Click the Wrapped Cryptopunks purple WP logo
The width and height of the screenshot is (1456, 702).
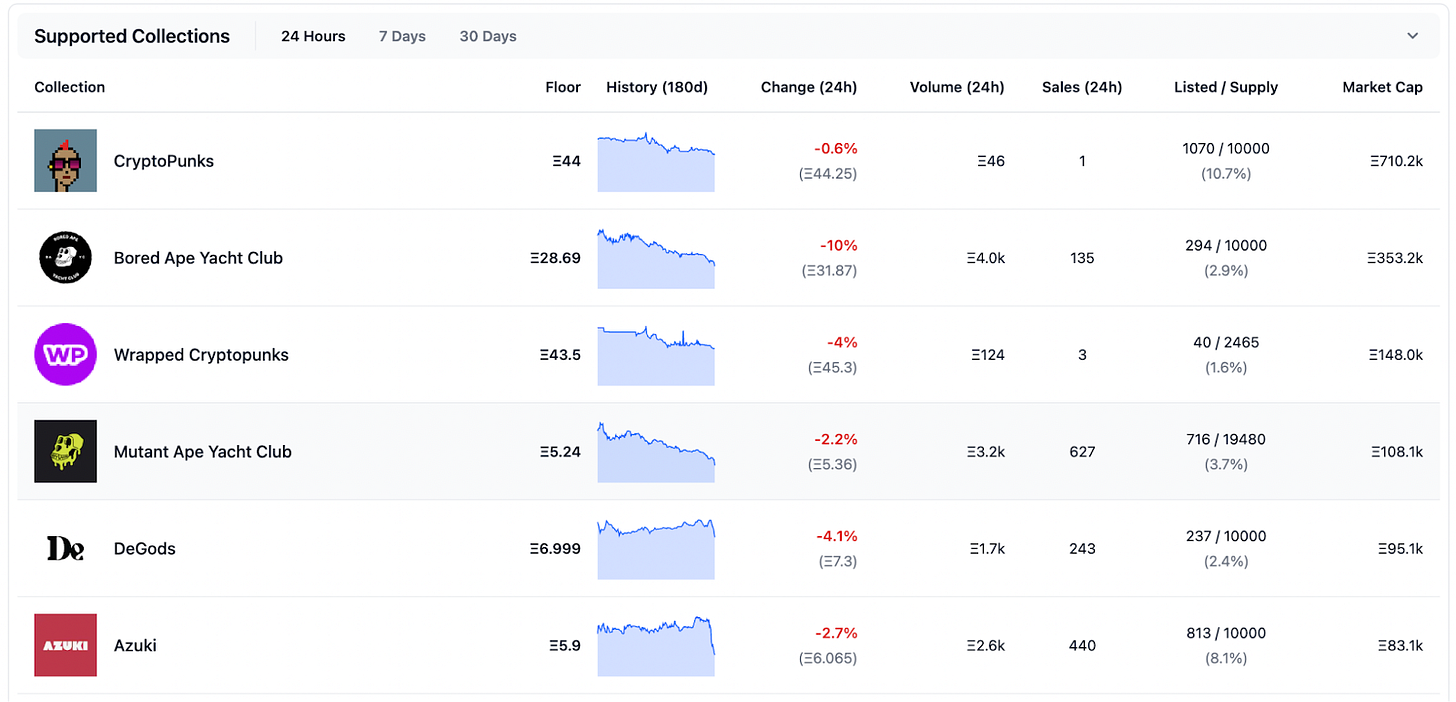tap(66, 354)
